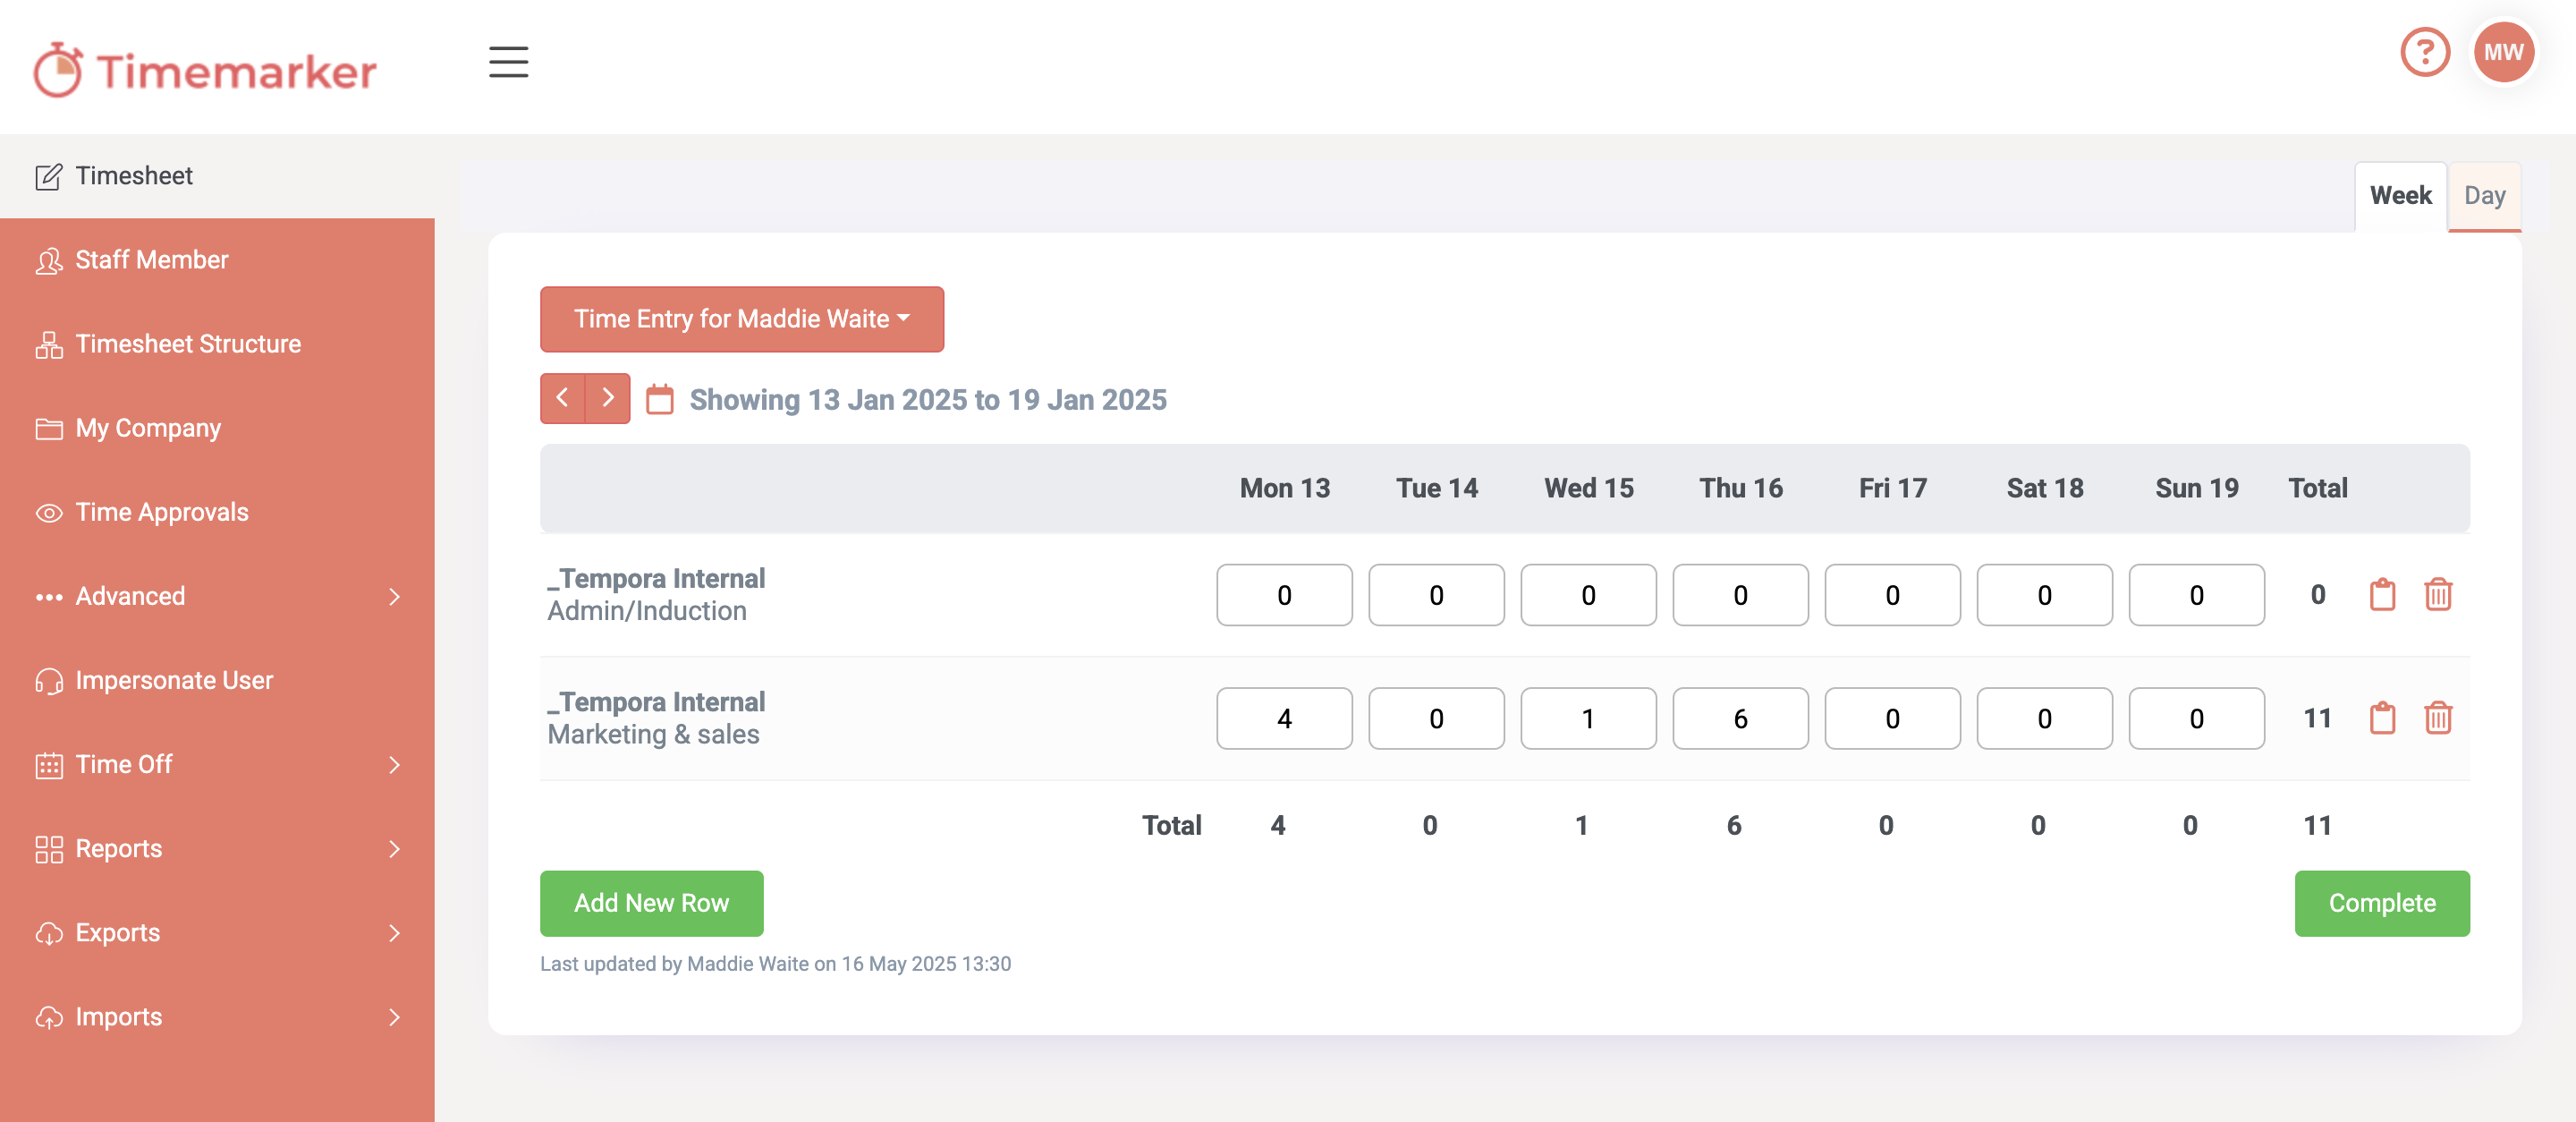Open Impersonate User in the sidebar
The width and height of the screenshot is (2576, 1122).
coord(217,680)
